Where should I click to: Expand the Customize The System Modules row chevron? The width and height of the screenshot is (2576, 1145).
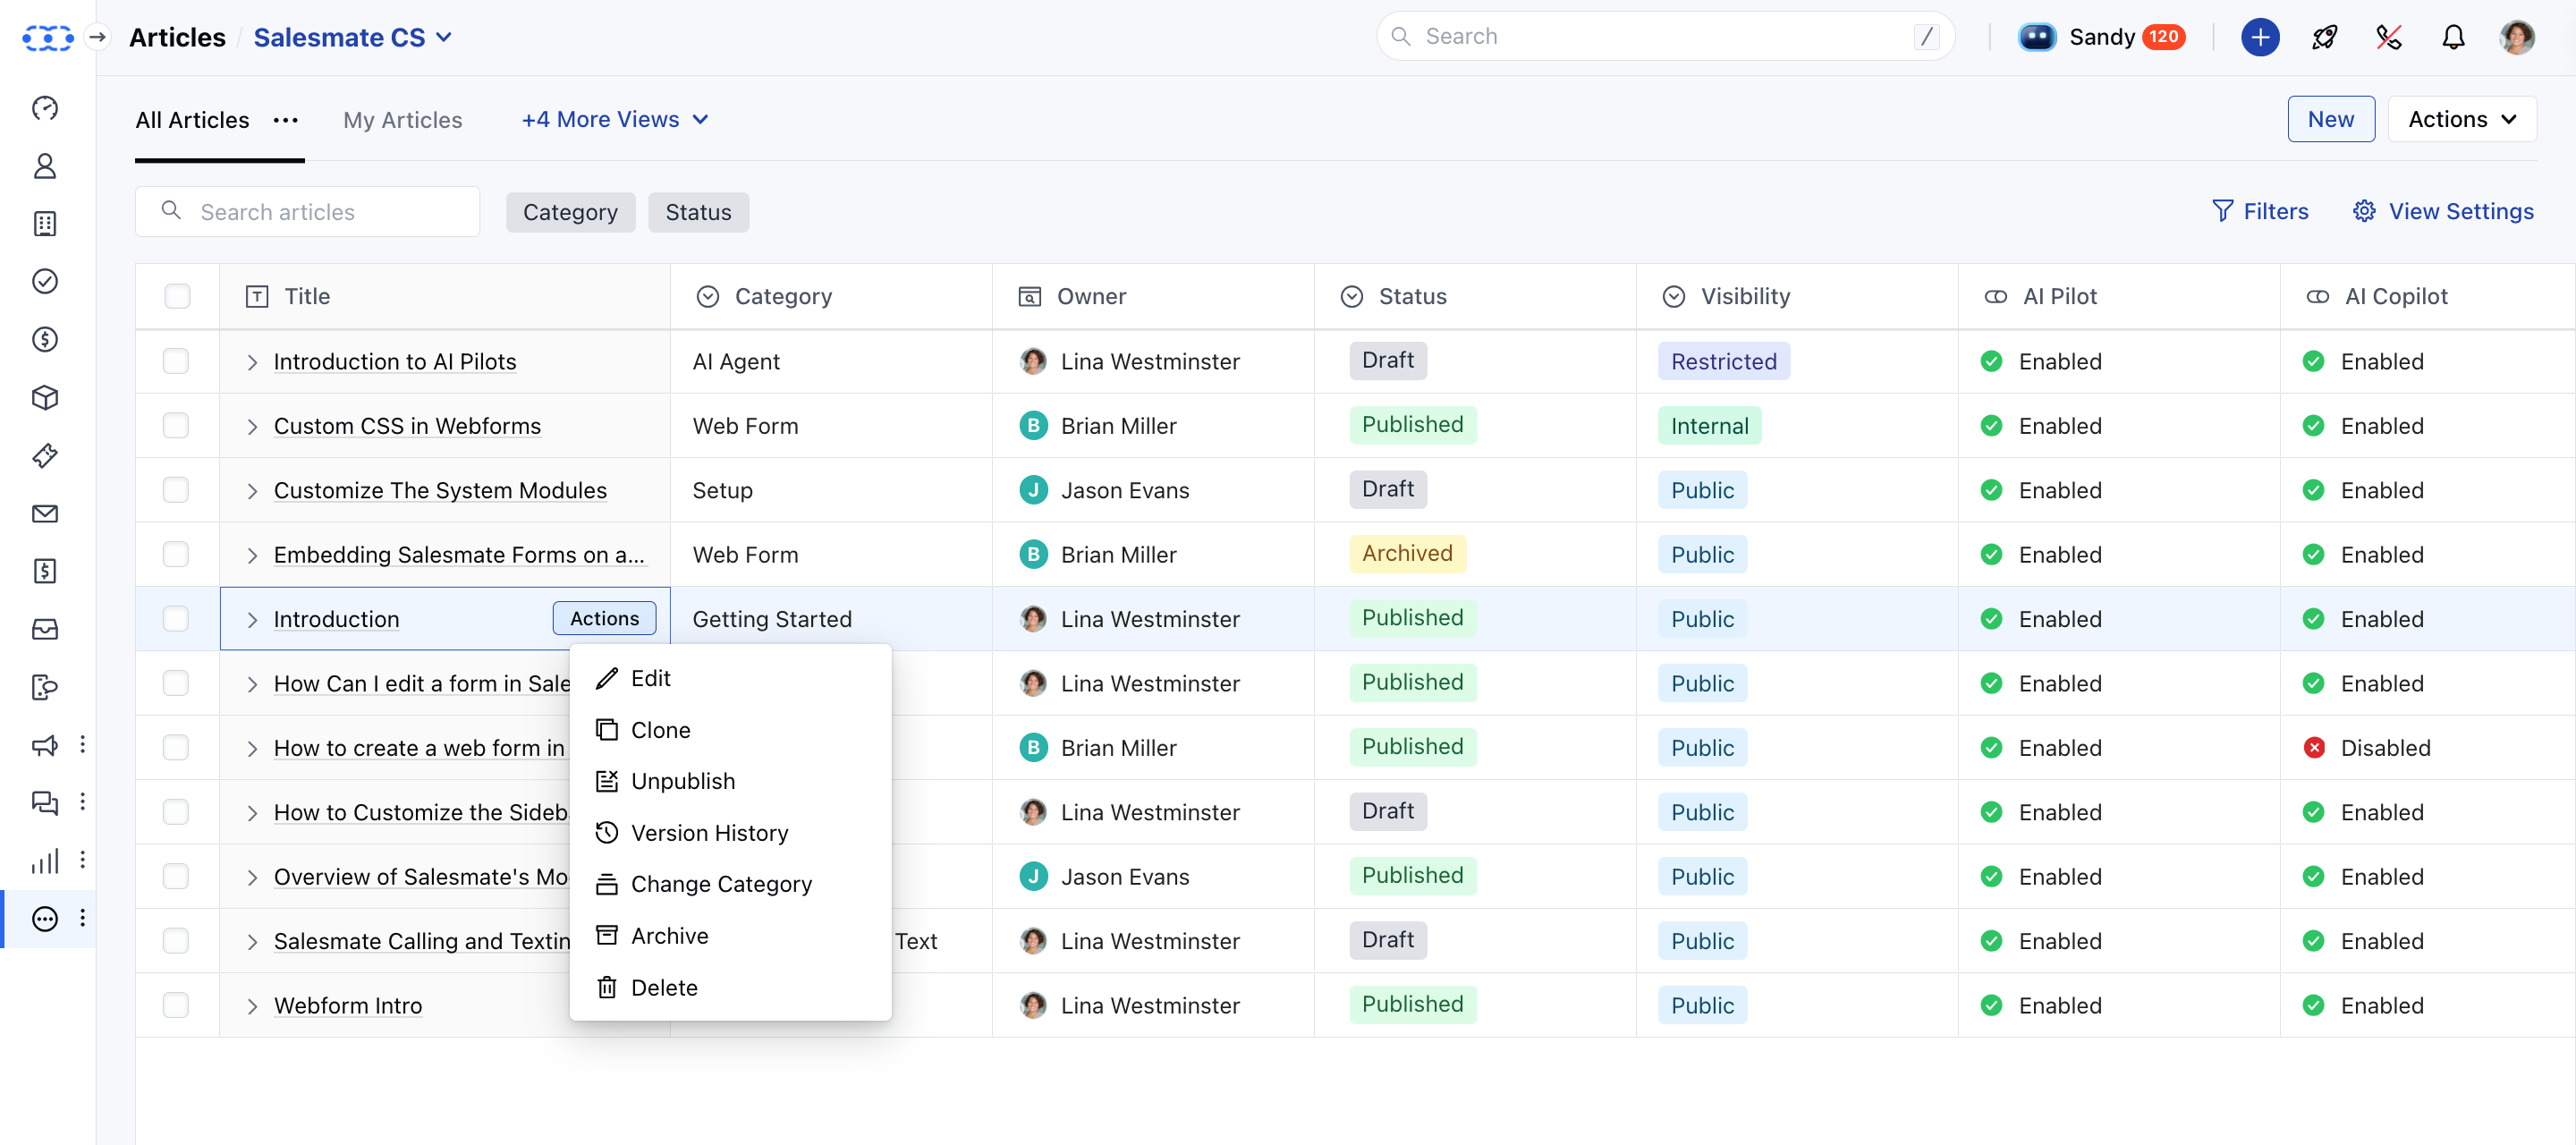click(x=252, y=491)
